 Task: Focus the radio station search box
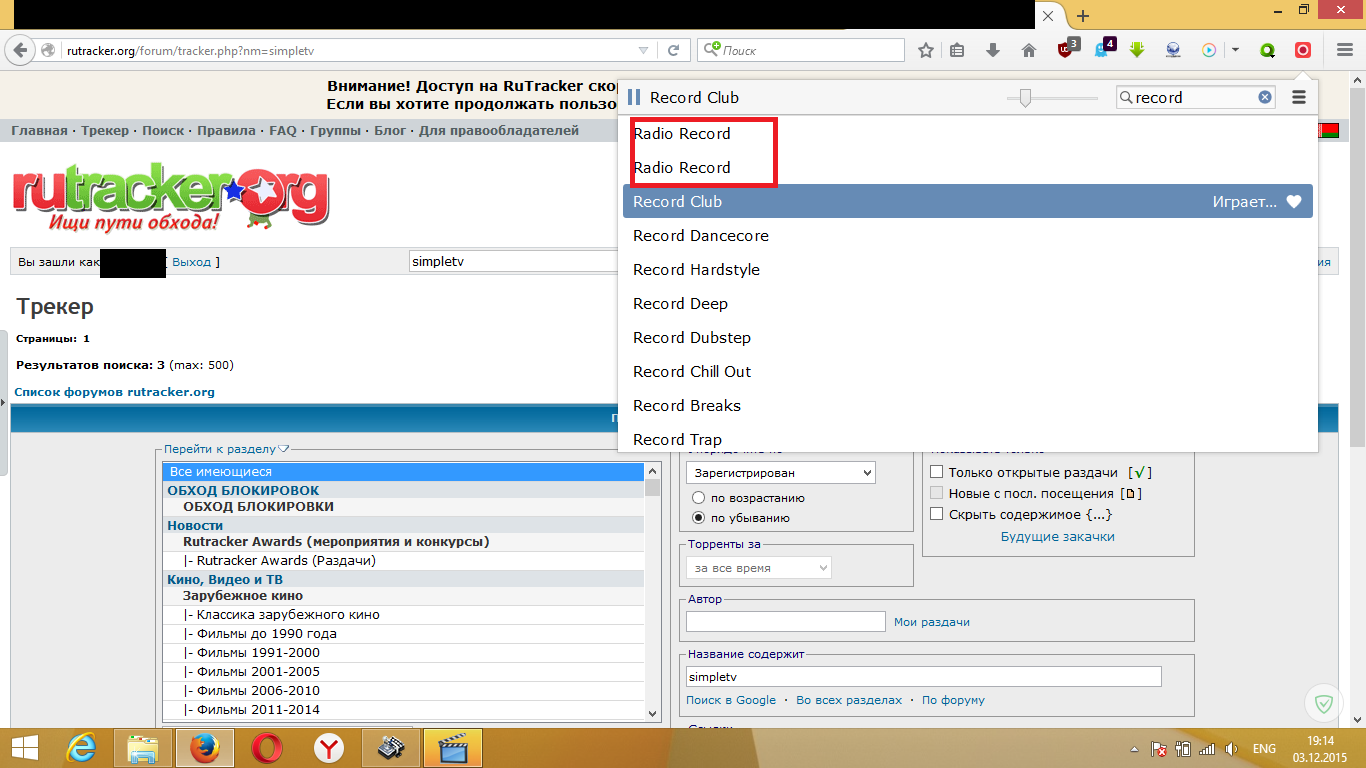click(1195, 97)
